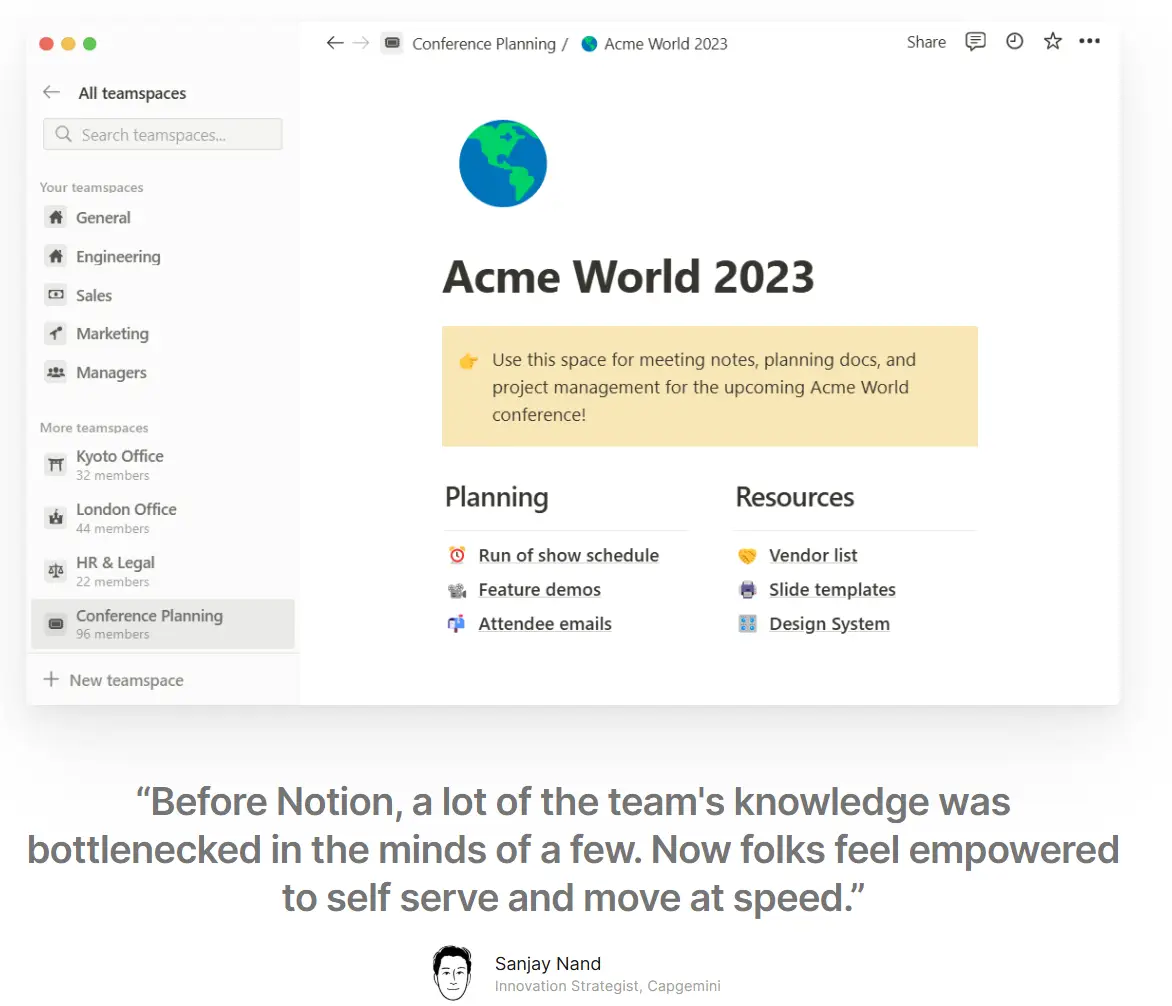Click the General teamspace house icon
1172x1006 pixels.
56,217
